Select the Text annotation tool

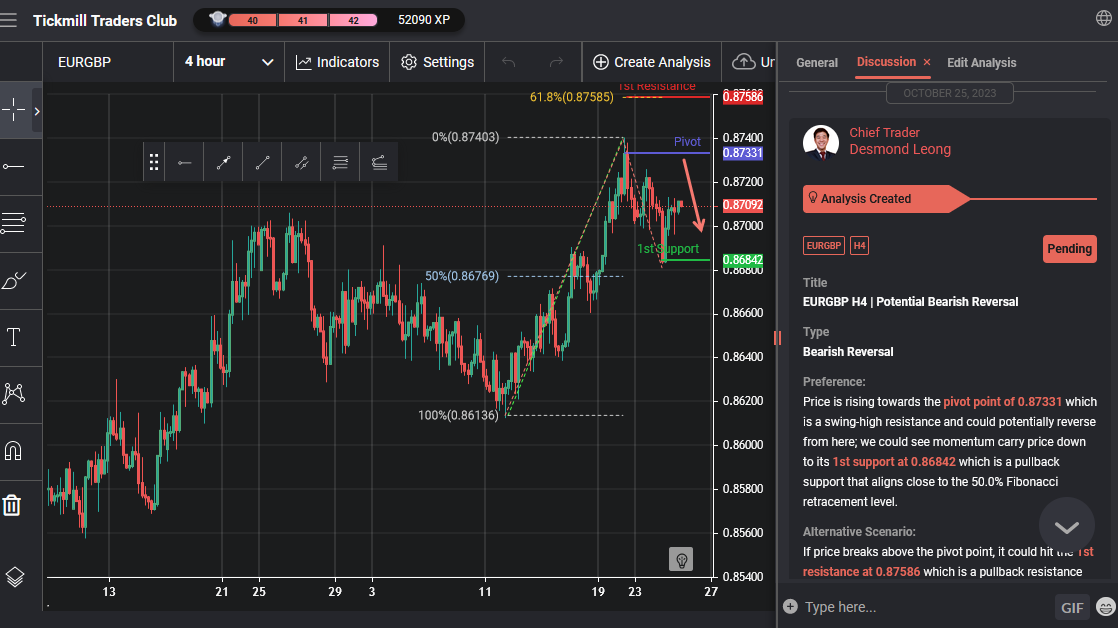pos(14,336)
